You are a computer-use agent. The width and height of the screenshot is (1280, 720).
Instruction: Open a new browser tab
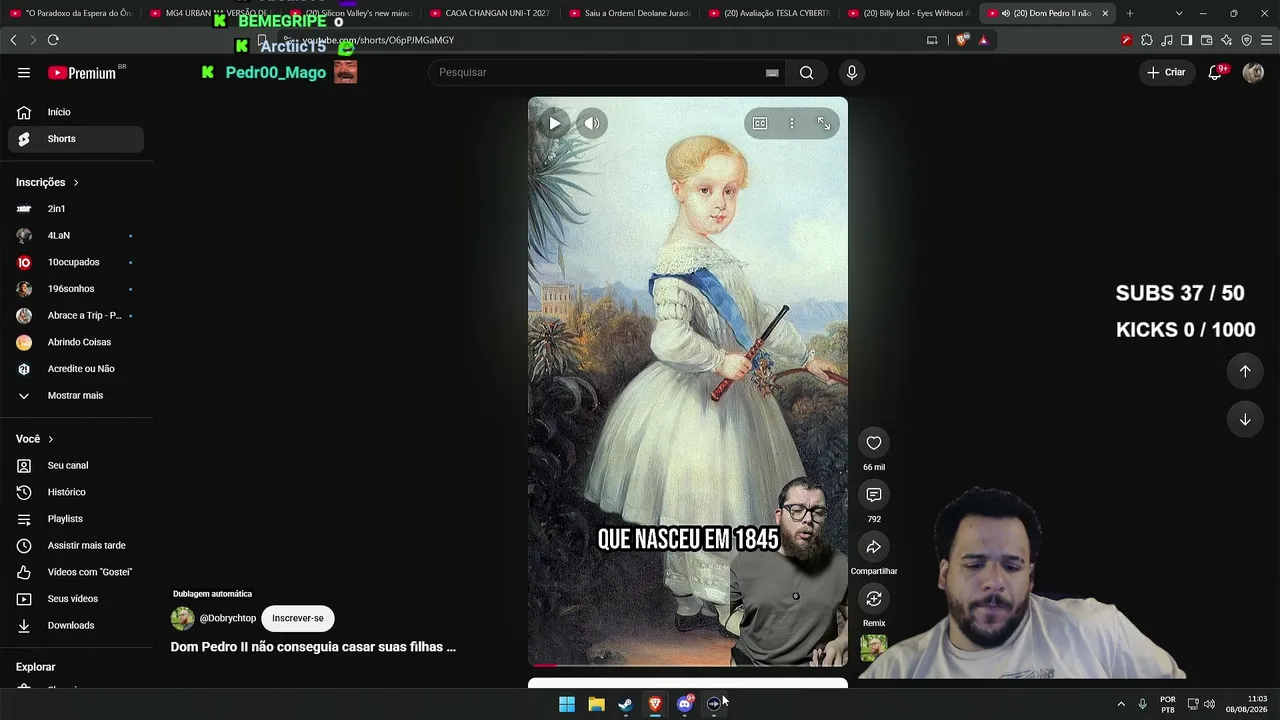pos(1130,13)
